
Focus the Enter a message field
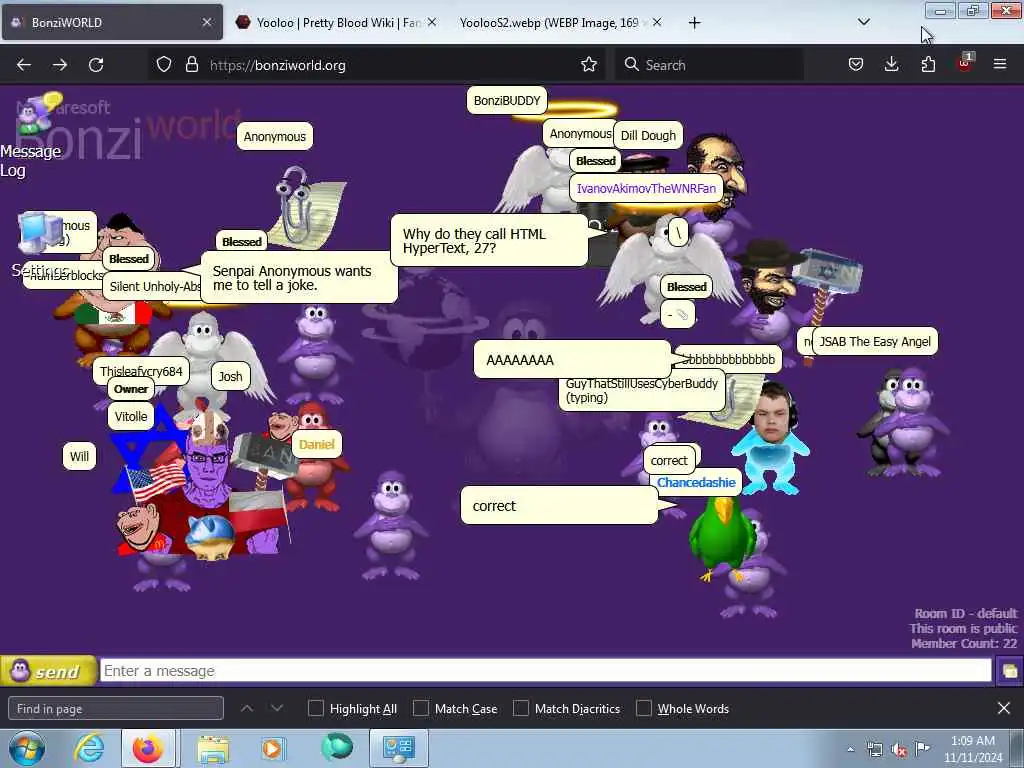[x=546, y=671]
